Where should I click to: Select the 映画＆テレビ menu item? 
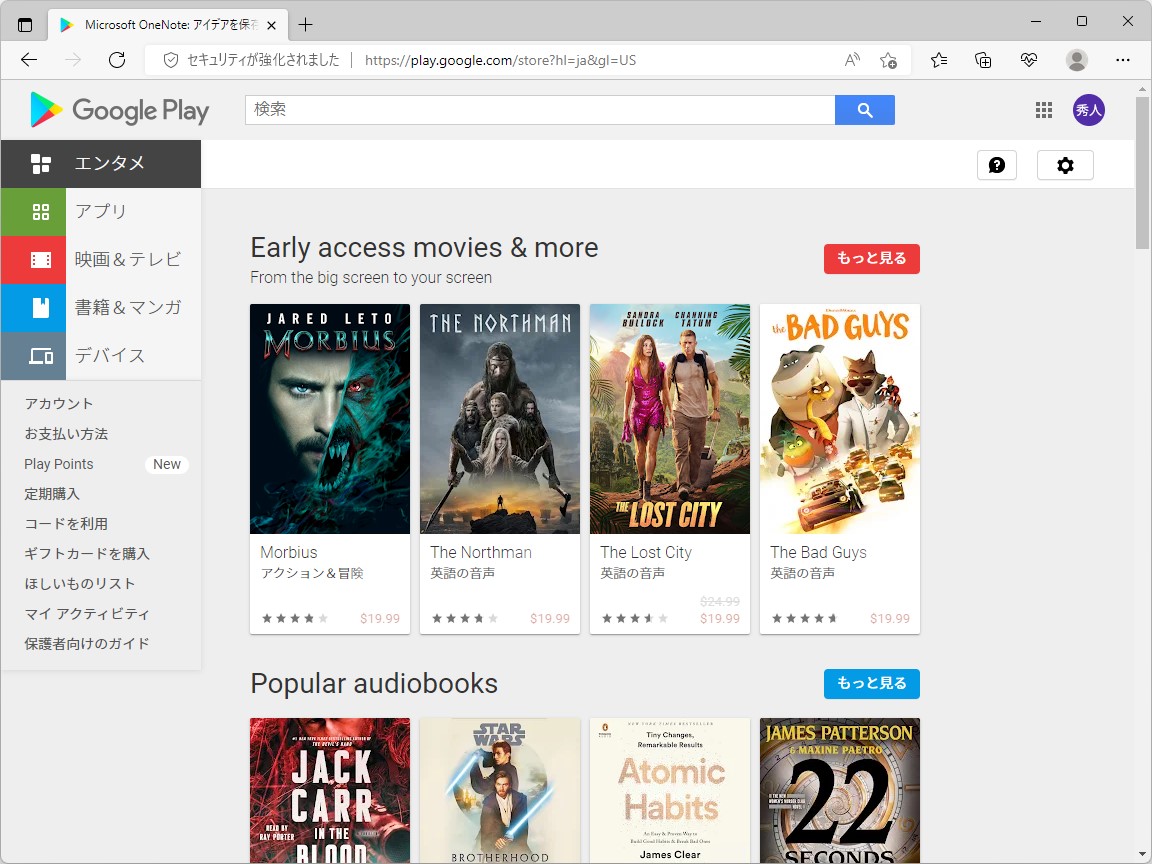(101, 260)
